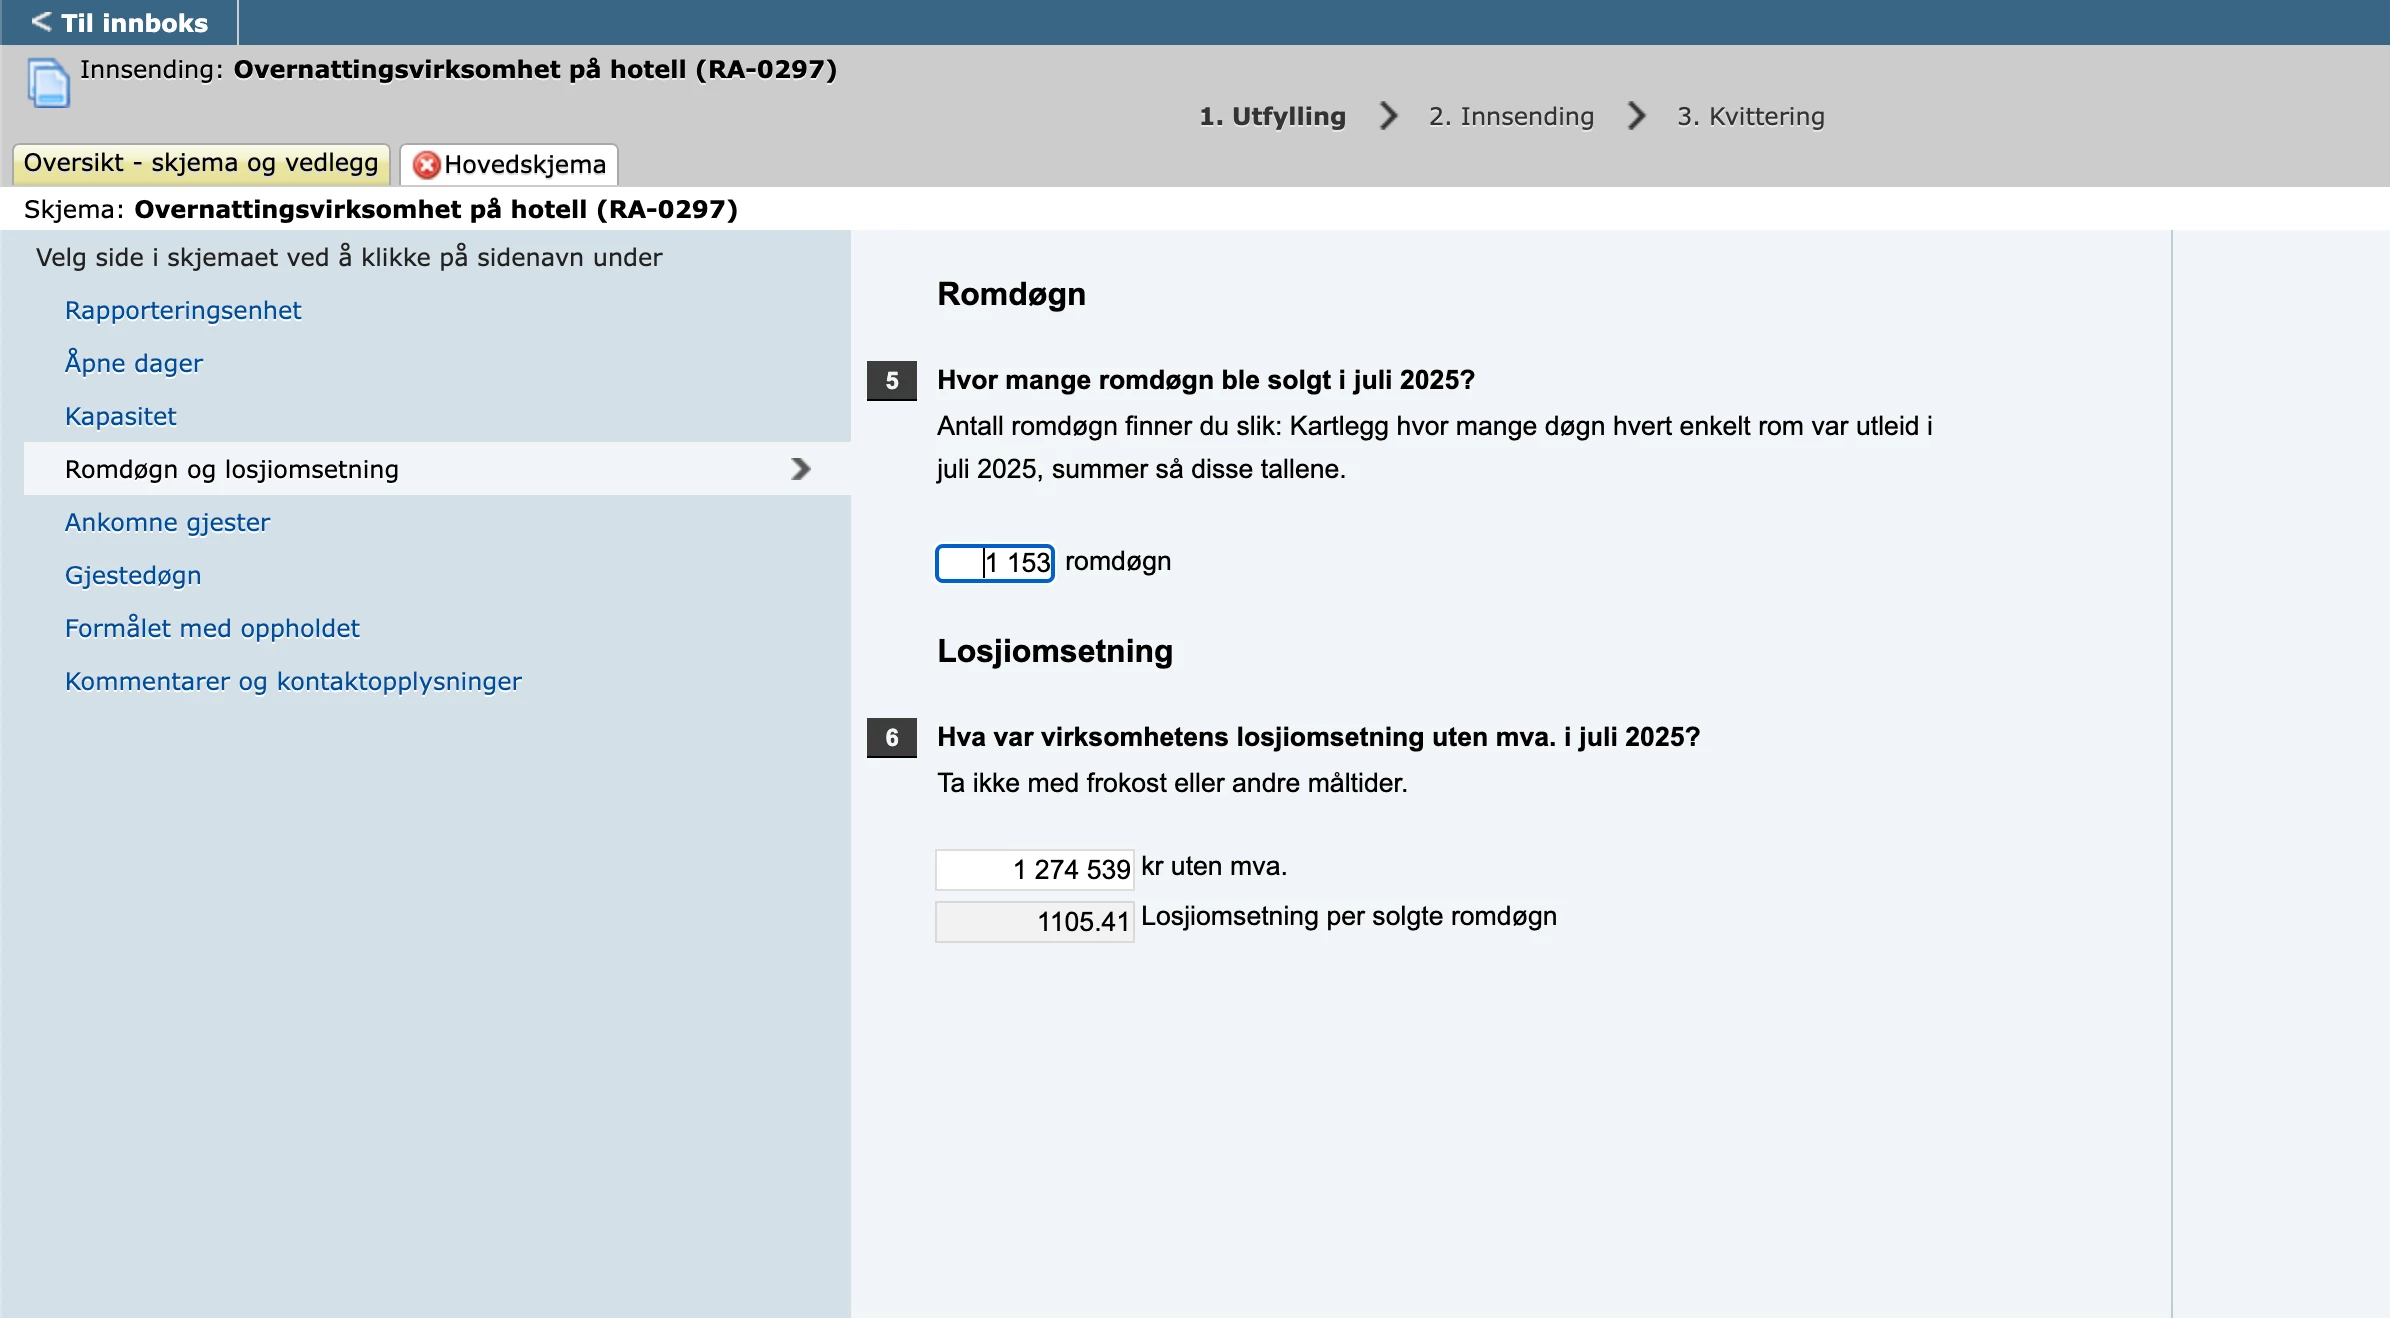Select step 1. Utfylling

1272,116
